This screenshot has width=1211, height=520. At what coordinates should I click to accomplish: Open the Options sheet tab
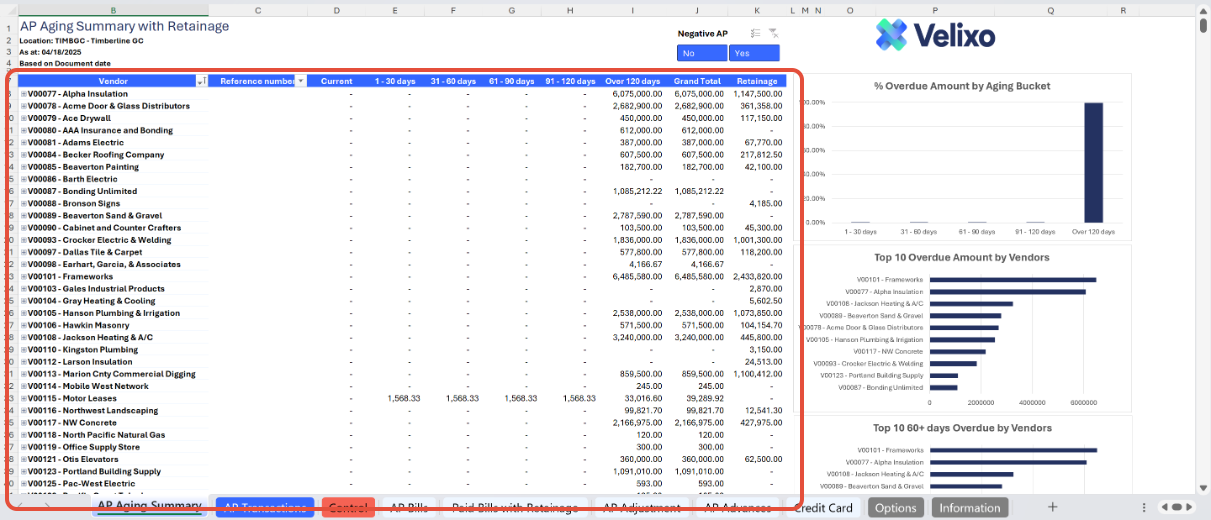point(896,507)
